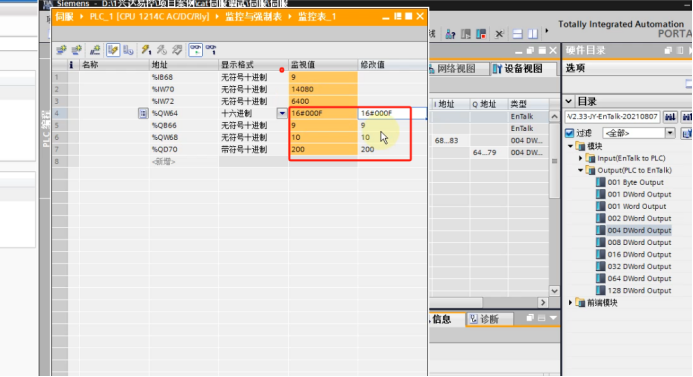
Task: Click the 显示格式 column header
Action: [x=254, y=65]
